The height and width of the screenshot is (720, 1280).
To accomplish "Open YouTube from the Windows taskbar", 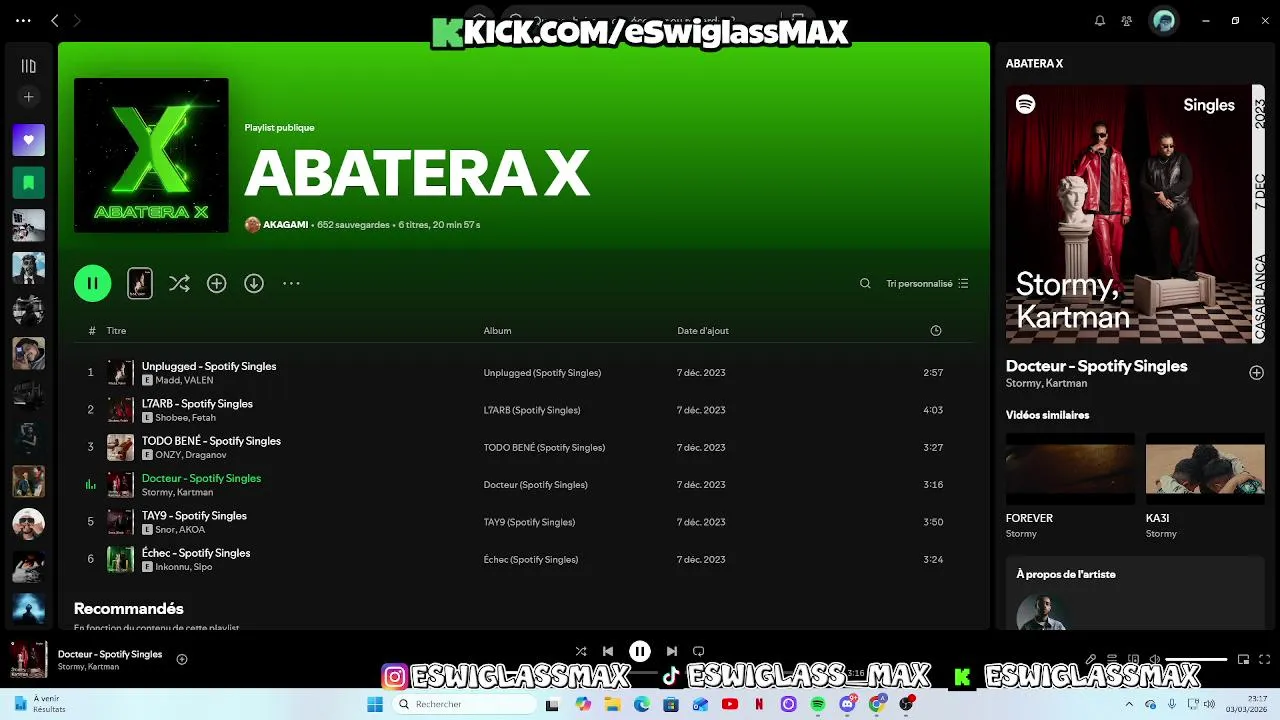I will (730, 704).
